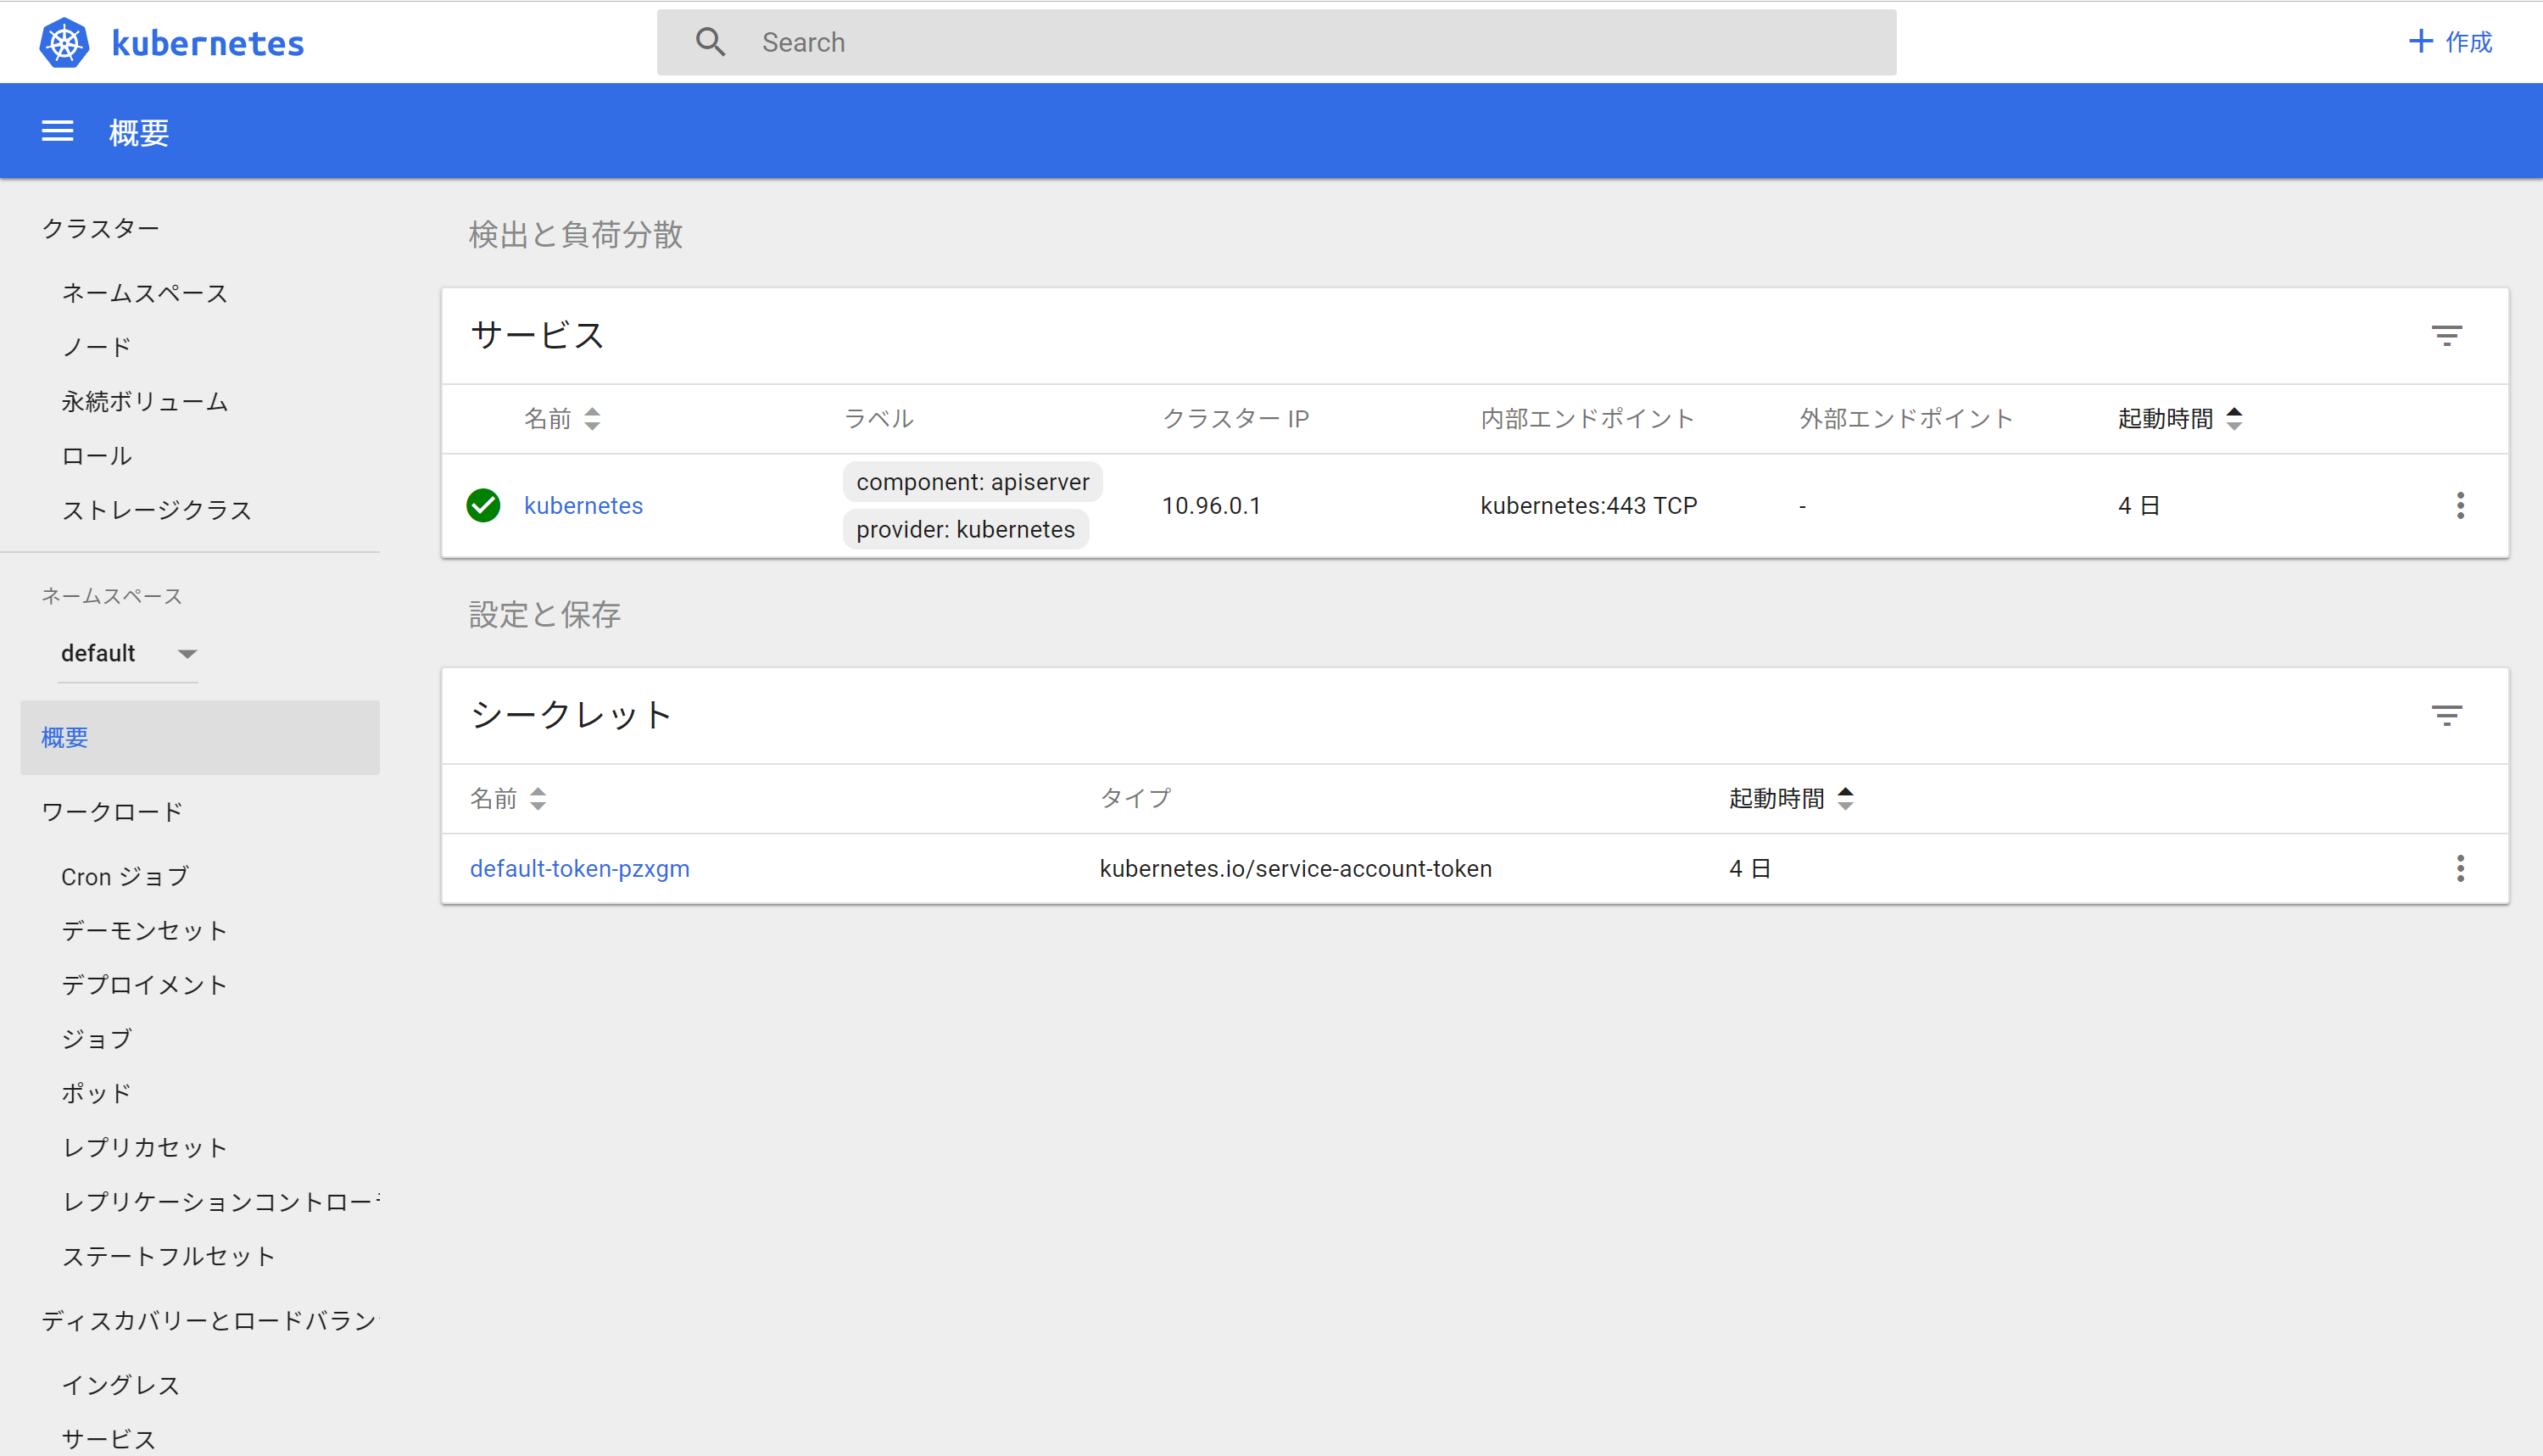
Task: Expand the ワークロード sidebar section
Action: point(112,811)
